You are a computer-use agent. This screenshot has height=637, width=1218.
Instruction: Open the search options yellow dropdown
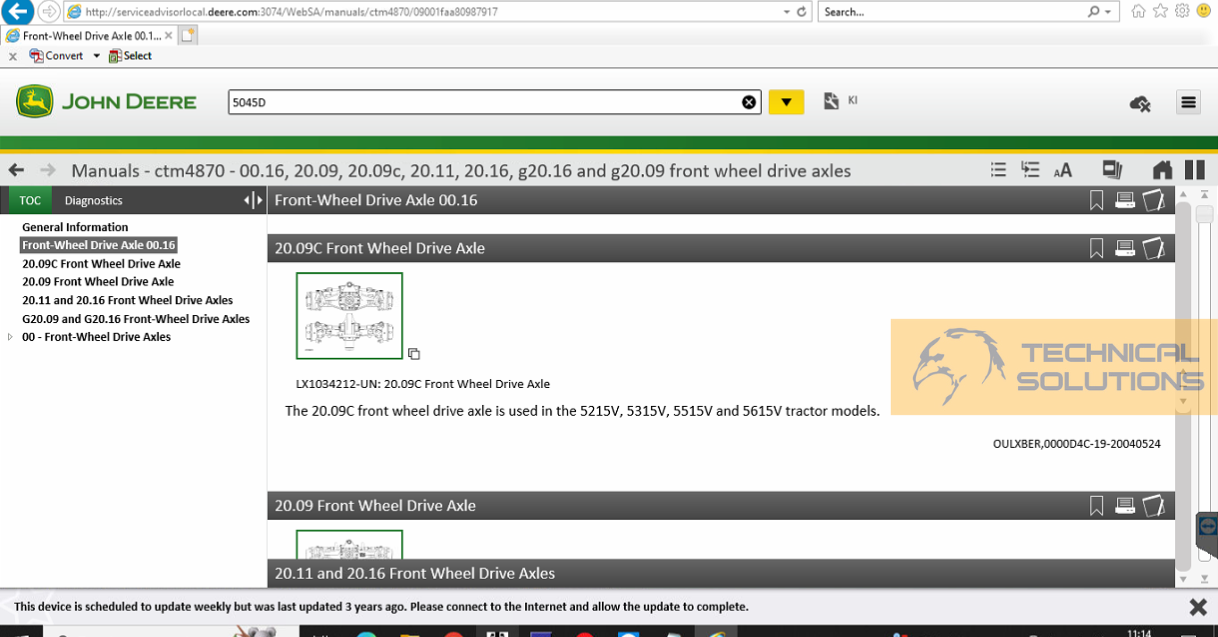pos(786,101)
